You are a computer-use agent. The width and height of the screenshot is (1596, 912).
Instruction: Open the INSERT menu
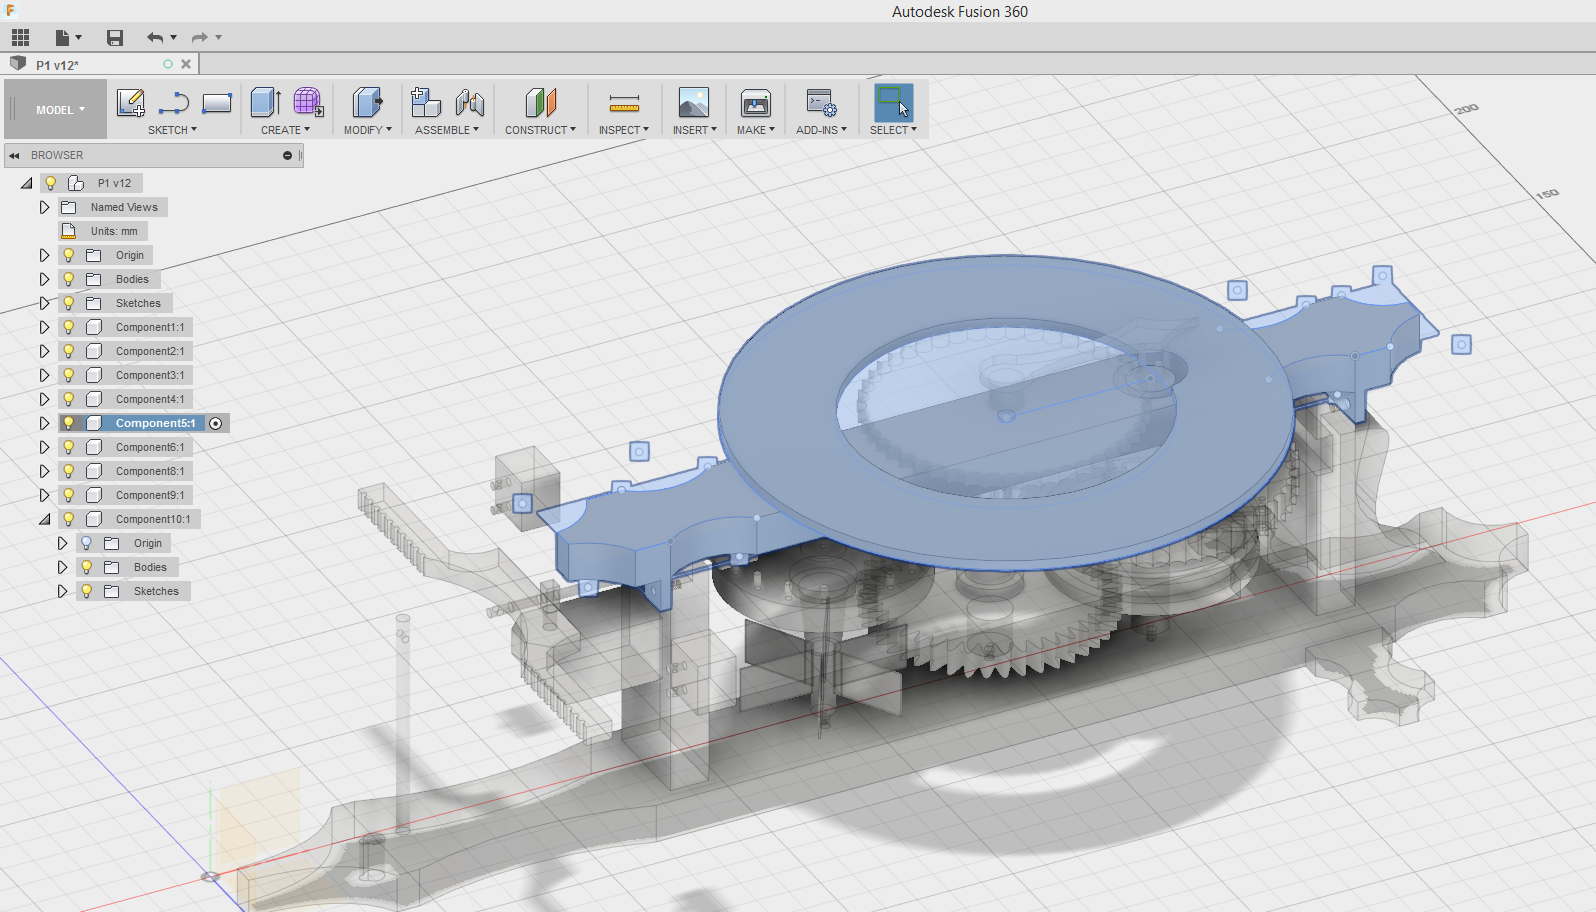tap(694, 130)
